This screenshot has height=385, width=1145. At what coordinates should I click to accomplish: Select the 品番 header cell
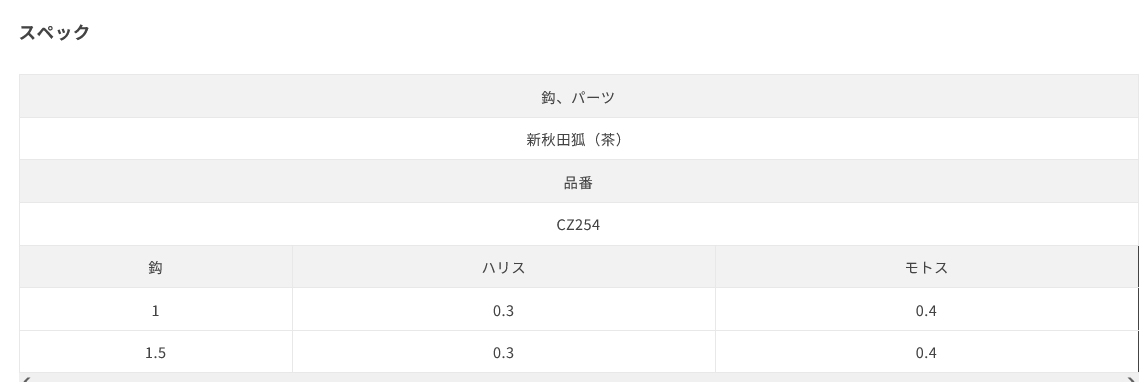[578, 182]
